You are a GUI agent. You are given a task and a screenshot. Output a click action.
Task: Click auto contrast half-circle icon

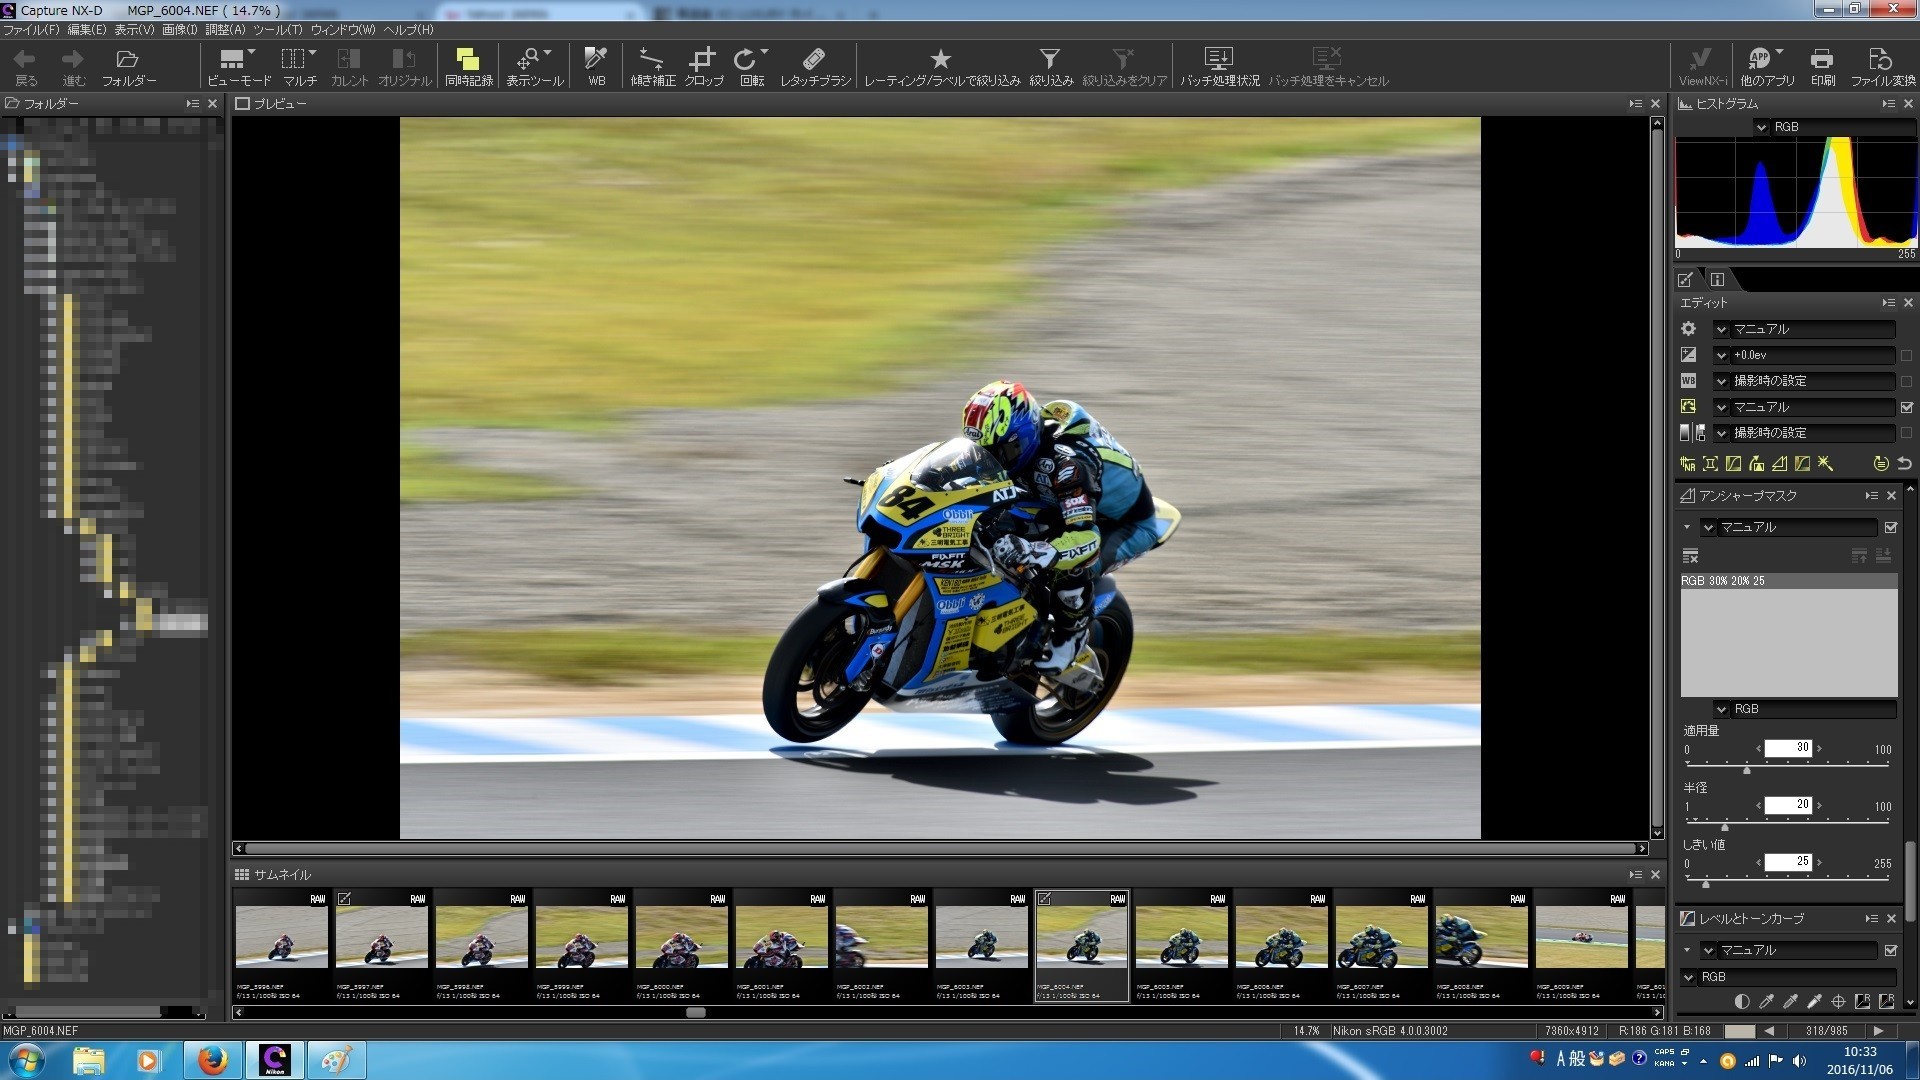(x=1742, y=1001)
